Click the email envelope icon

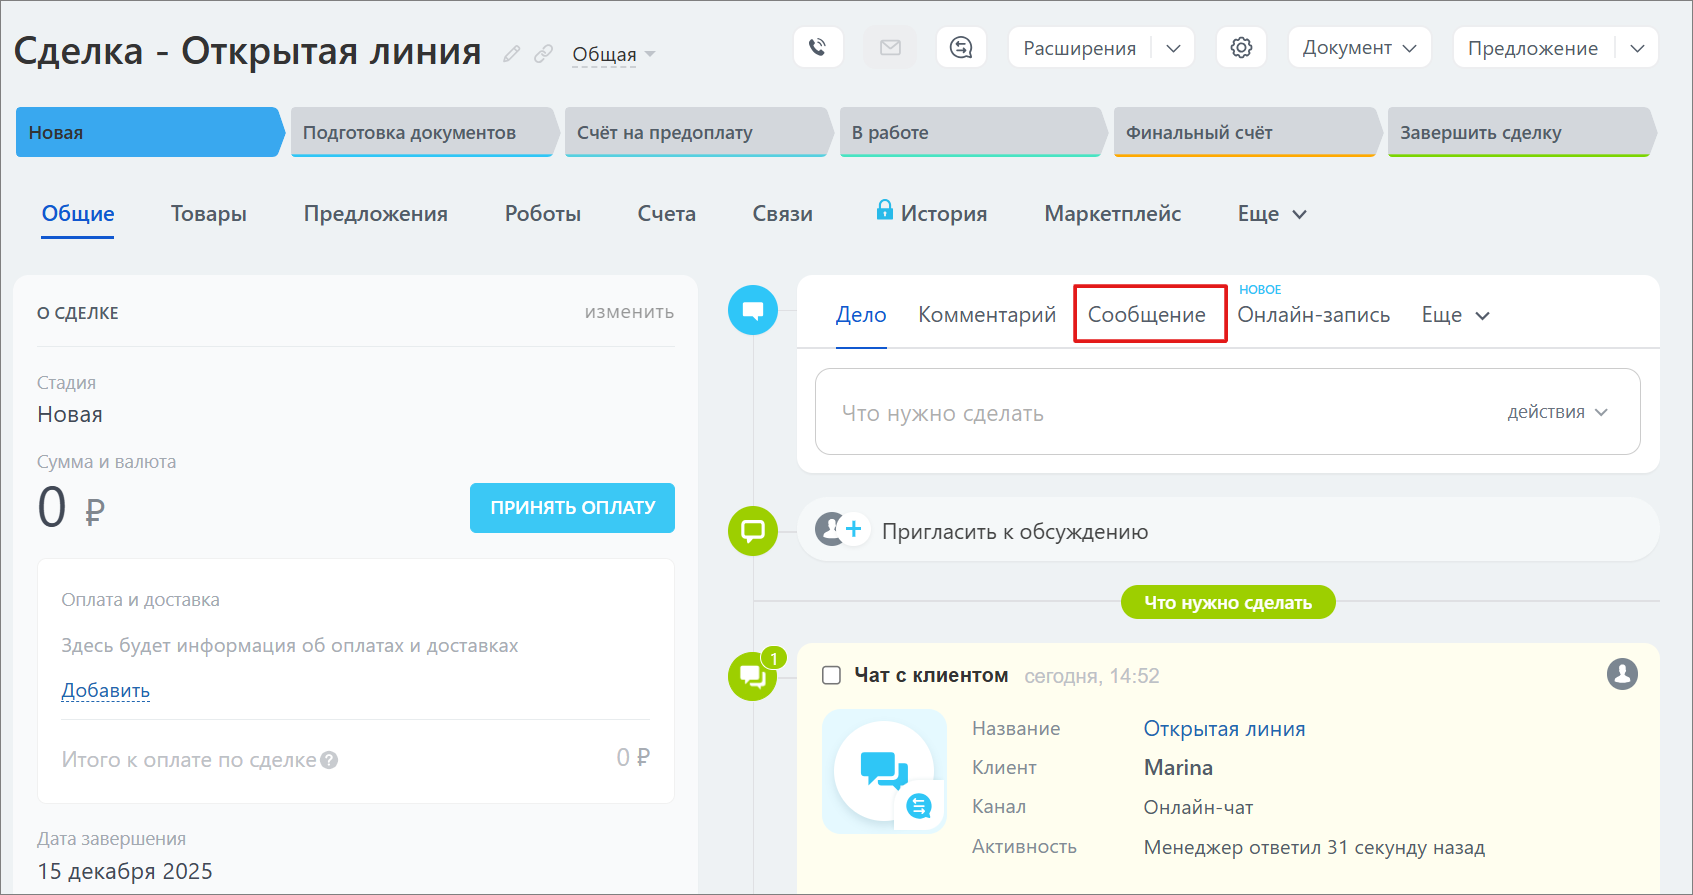[x=890, y=47]
